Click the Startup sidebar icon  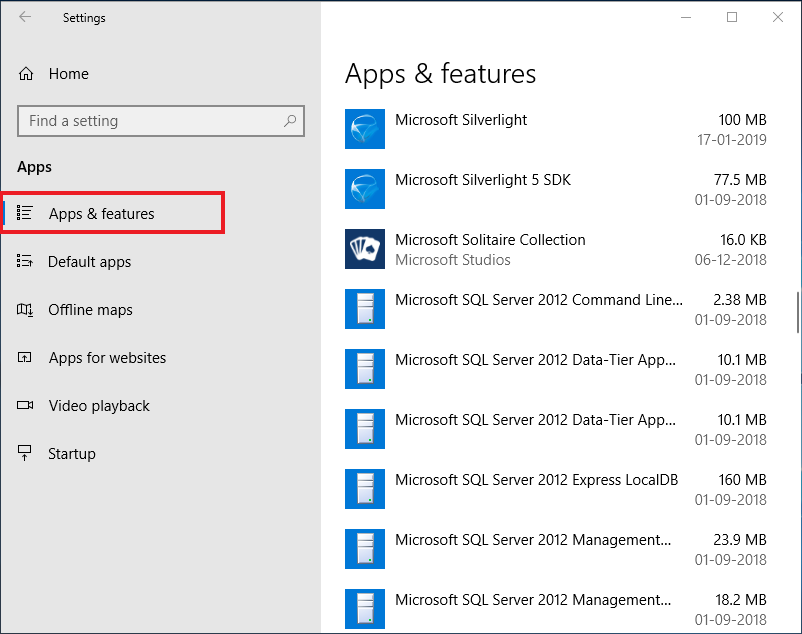click(x=25, y=453)
